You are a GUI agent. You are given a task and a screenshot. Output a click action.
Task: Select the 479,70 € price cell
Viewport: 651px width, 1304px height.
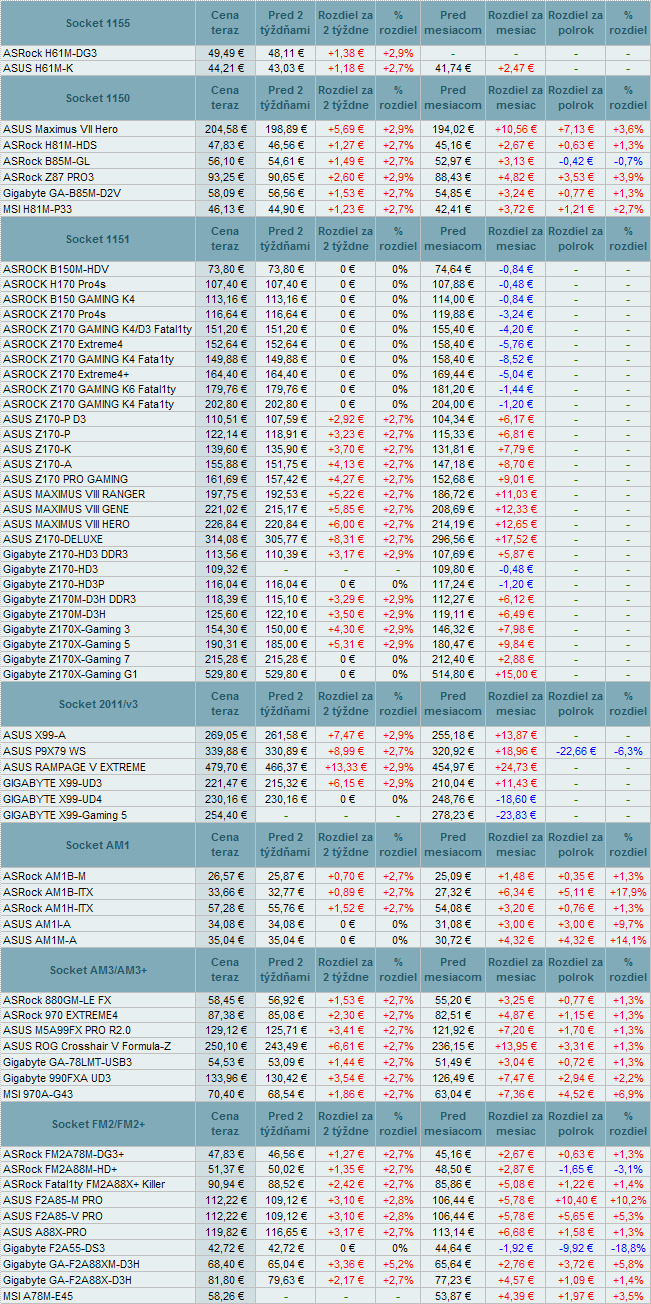click(x=225, y=767)
